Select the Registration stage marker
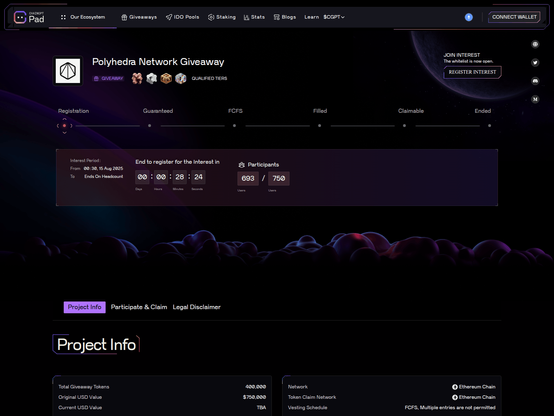 point(64,125)
